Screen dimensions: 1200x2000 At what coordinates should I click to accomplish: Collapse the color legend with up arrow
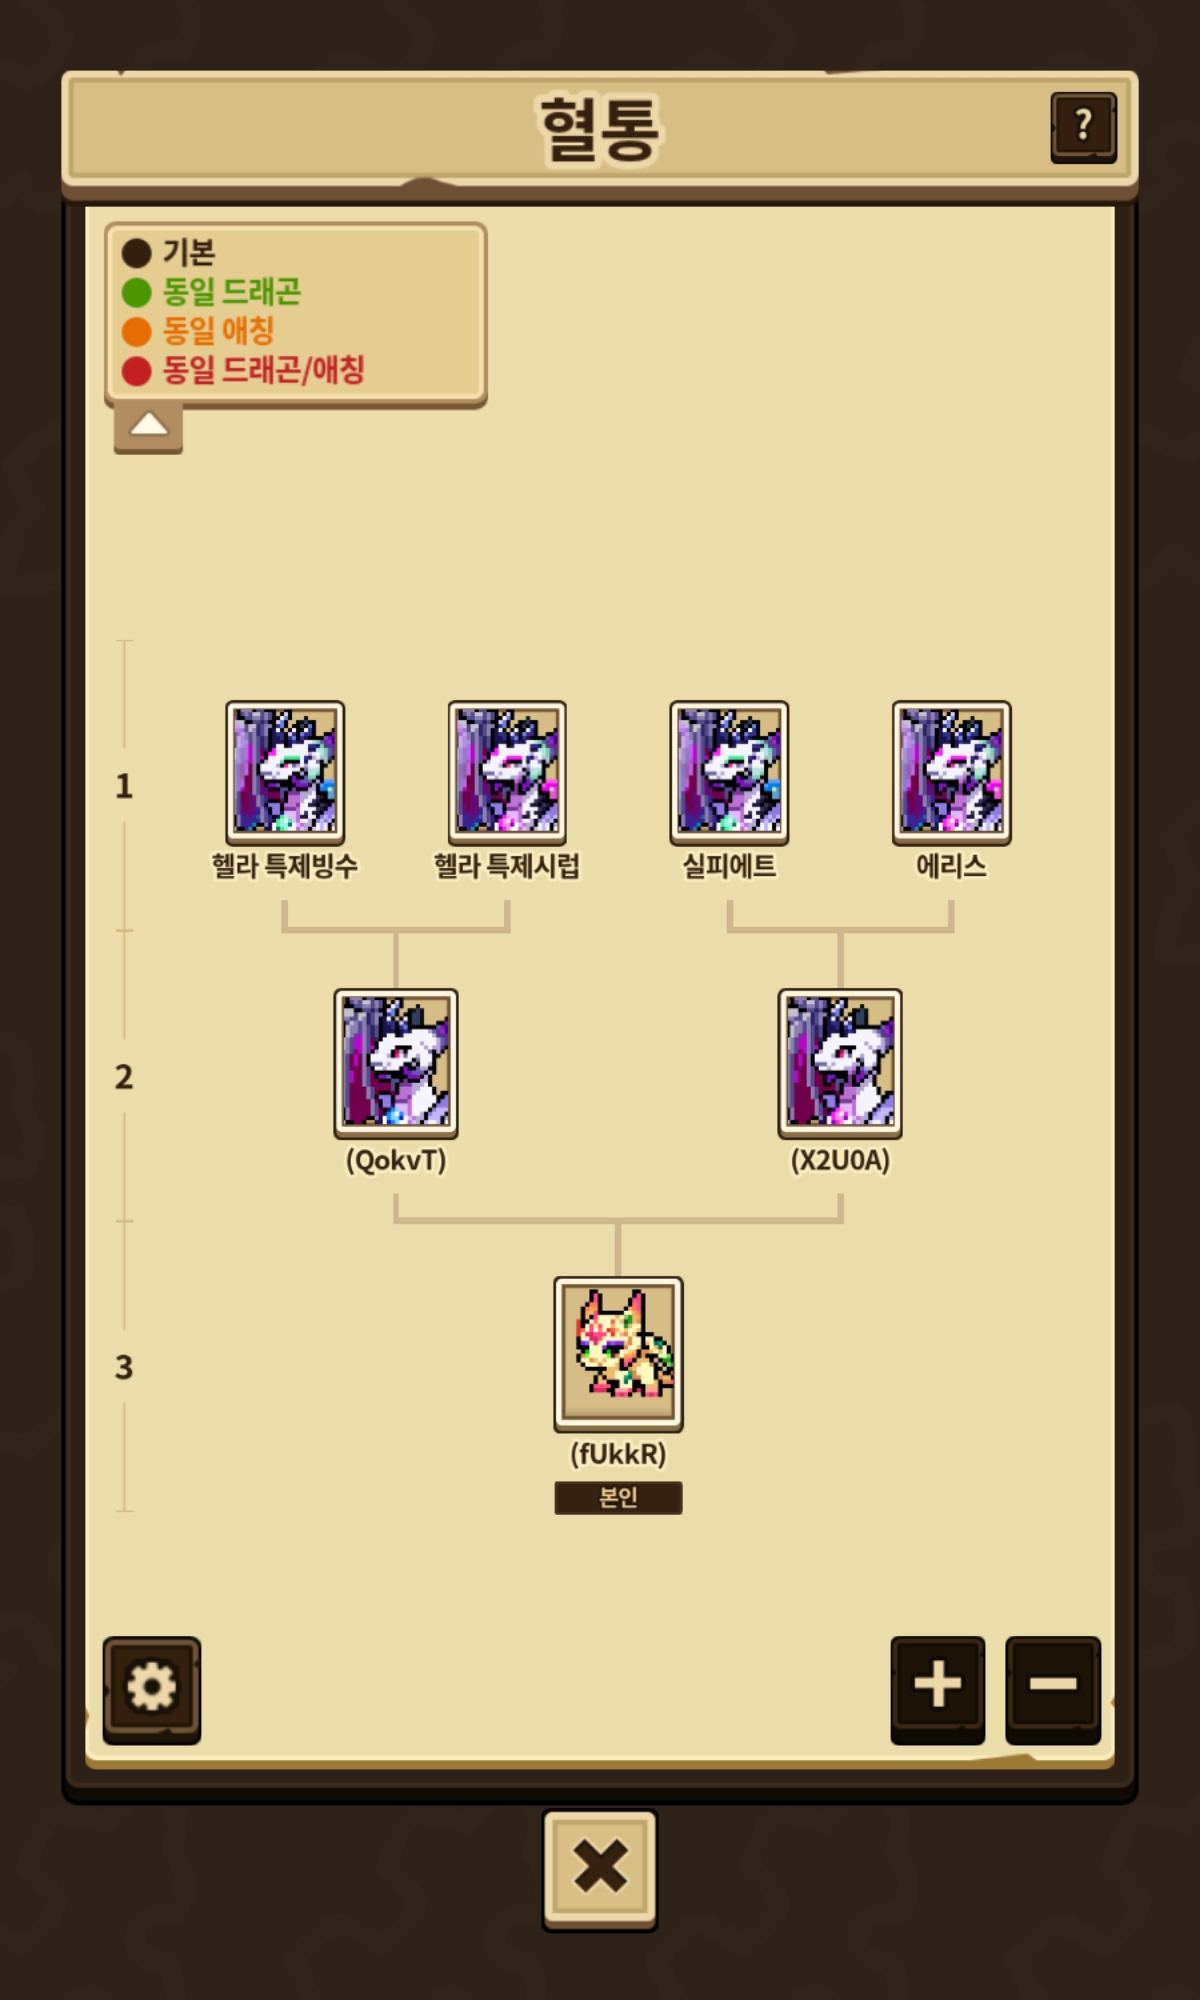pos(148,427)
